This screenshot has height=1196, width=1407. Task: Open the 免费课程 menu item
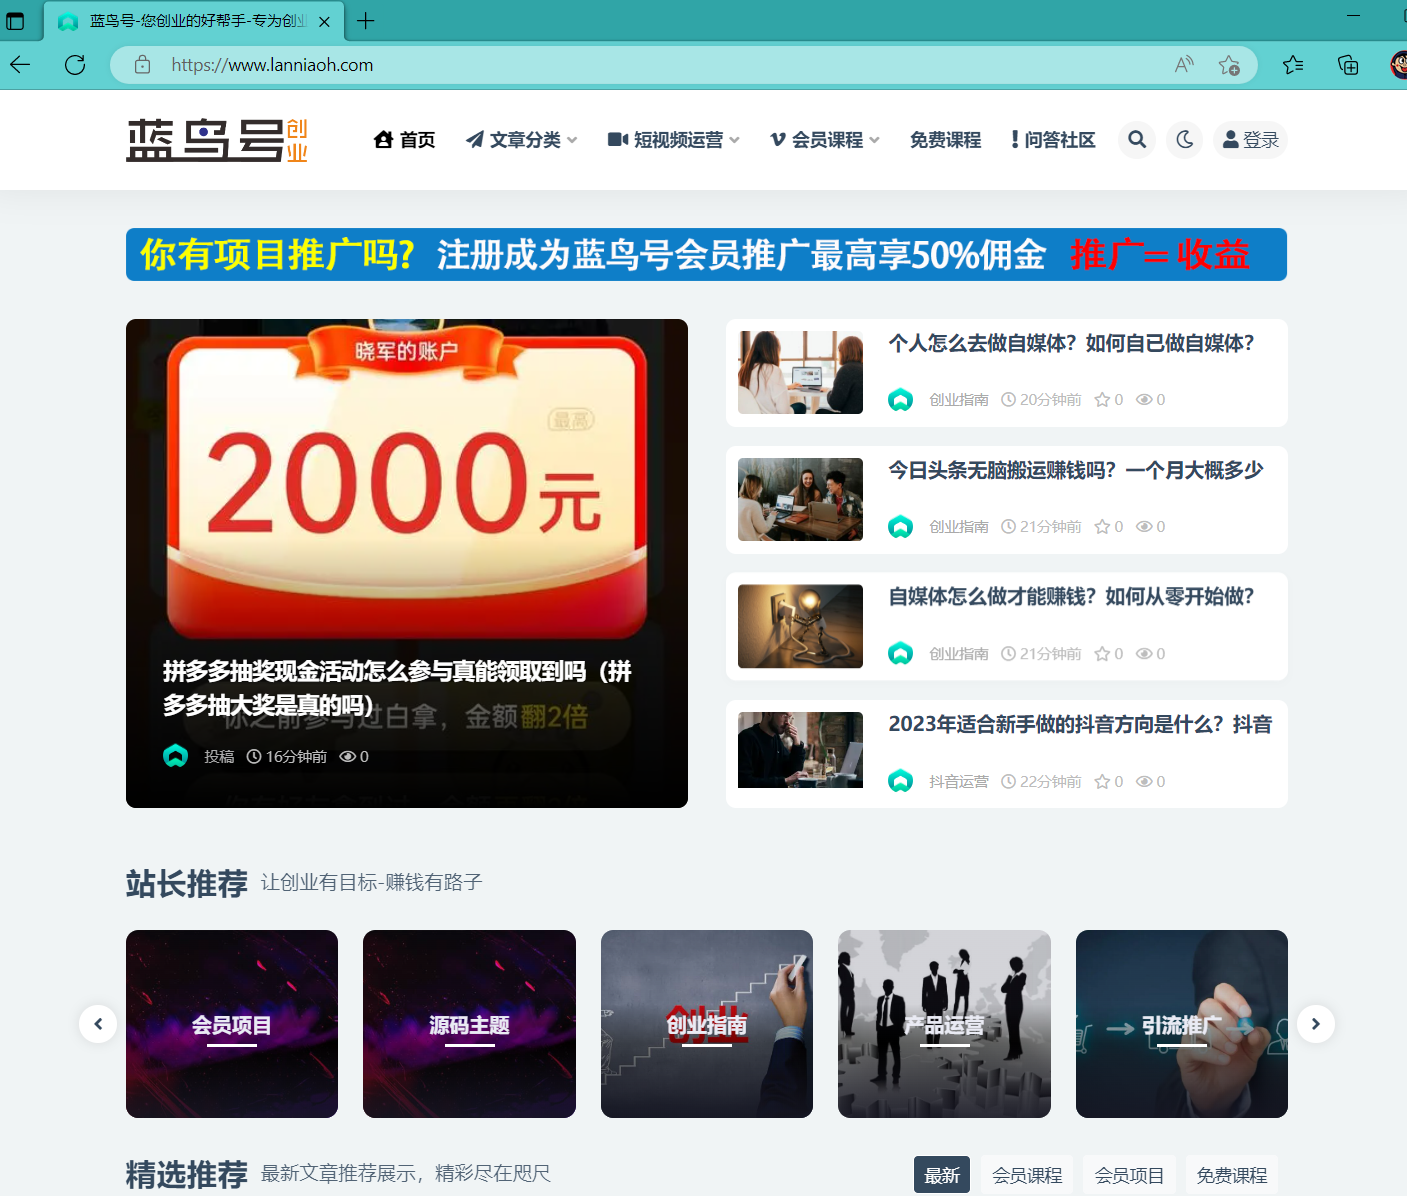945,140
